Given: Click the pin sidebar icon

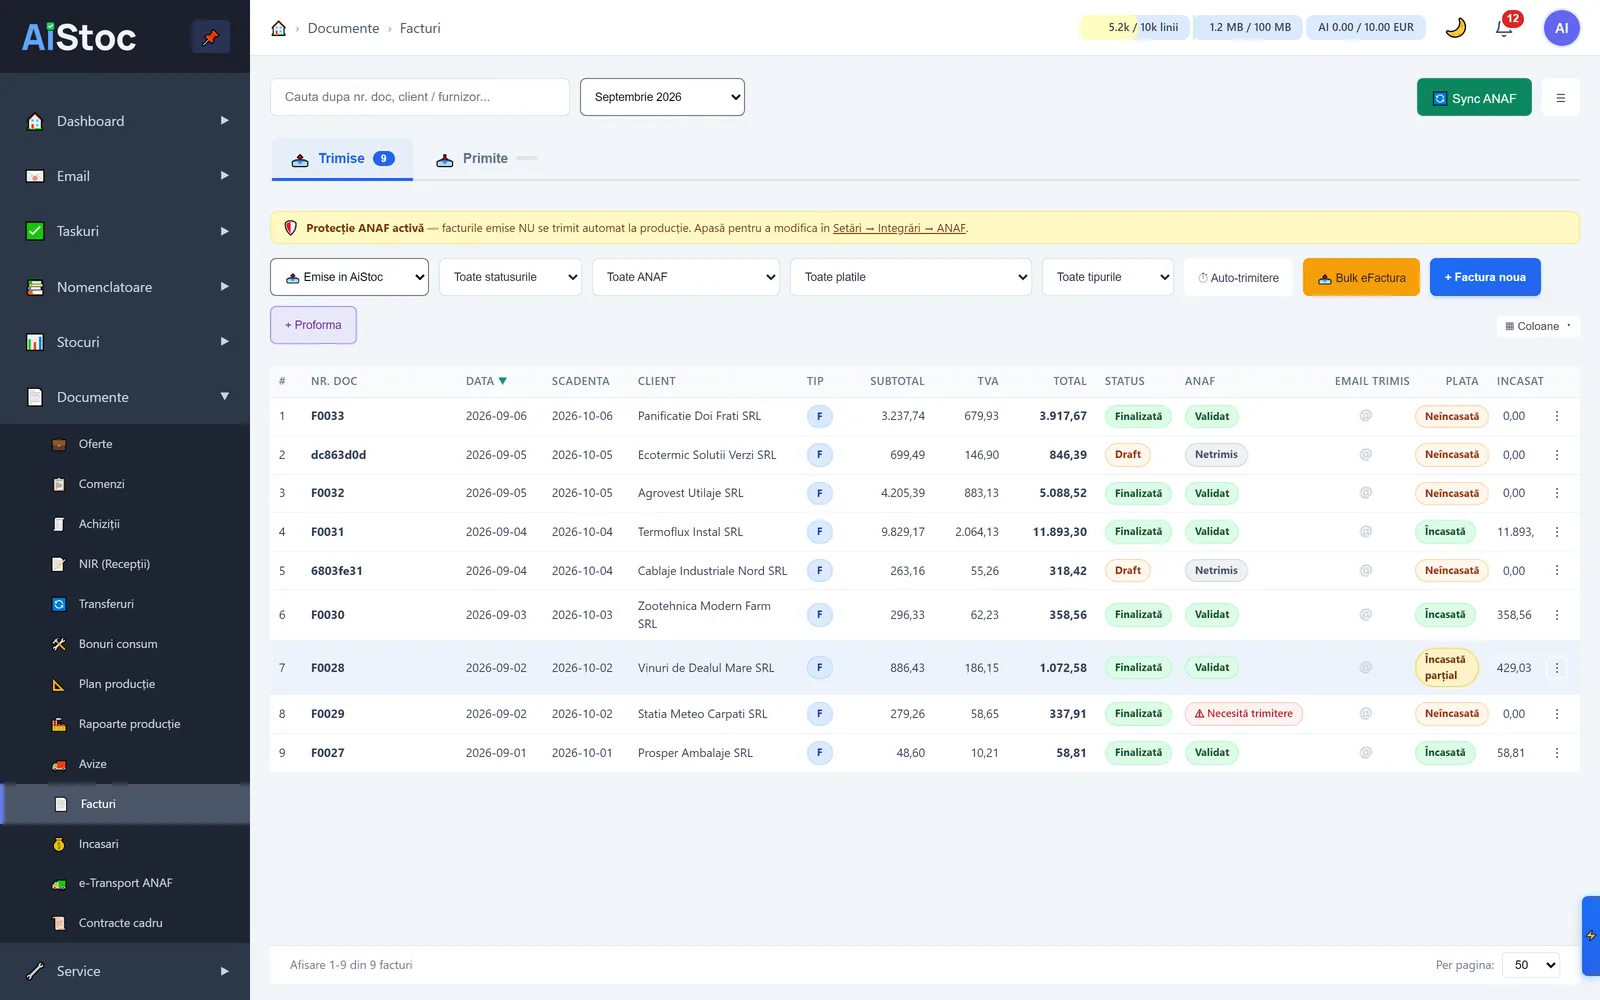Looking at the screenshot, I should [x=210, y=37].
